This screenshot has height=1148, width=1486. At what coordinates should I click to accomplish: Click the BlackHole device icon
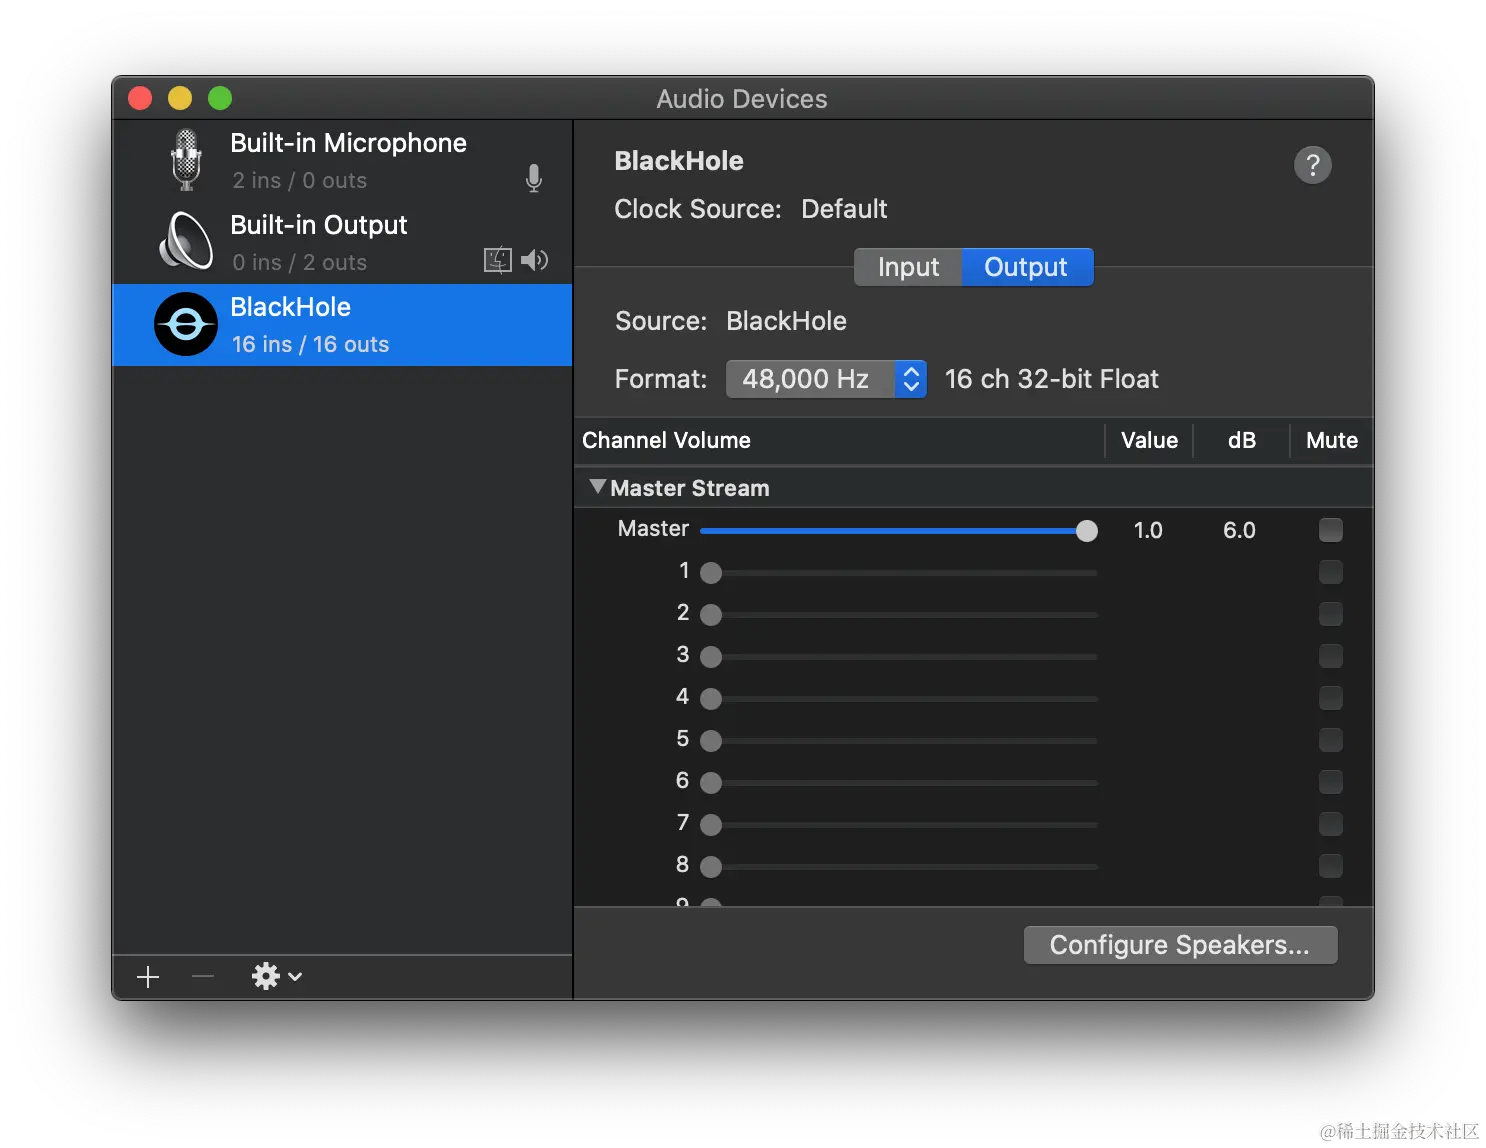185,324
